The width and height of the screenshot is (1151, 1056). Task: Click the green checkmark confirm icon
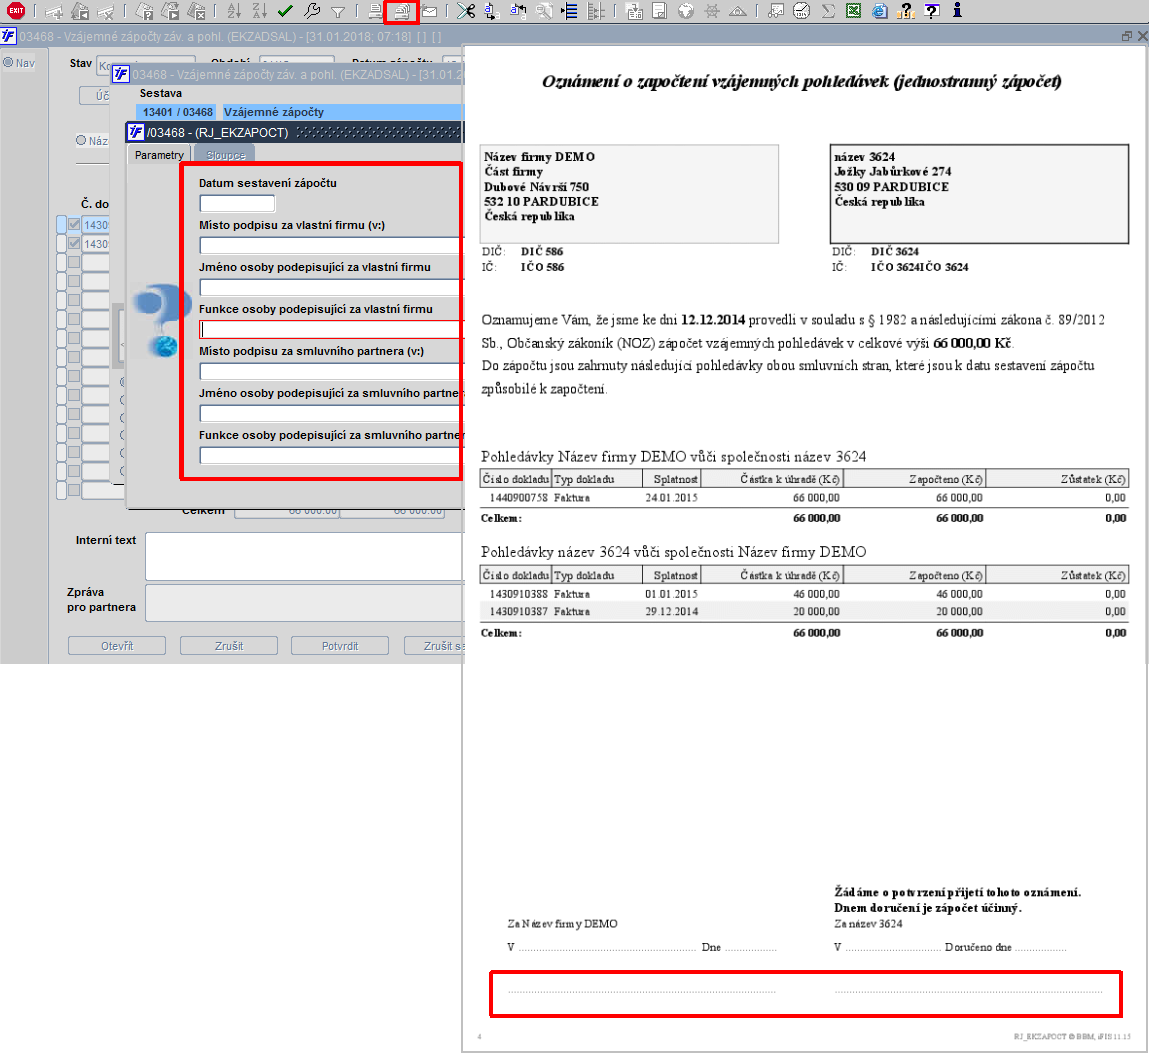(x=285, y=11)
